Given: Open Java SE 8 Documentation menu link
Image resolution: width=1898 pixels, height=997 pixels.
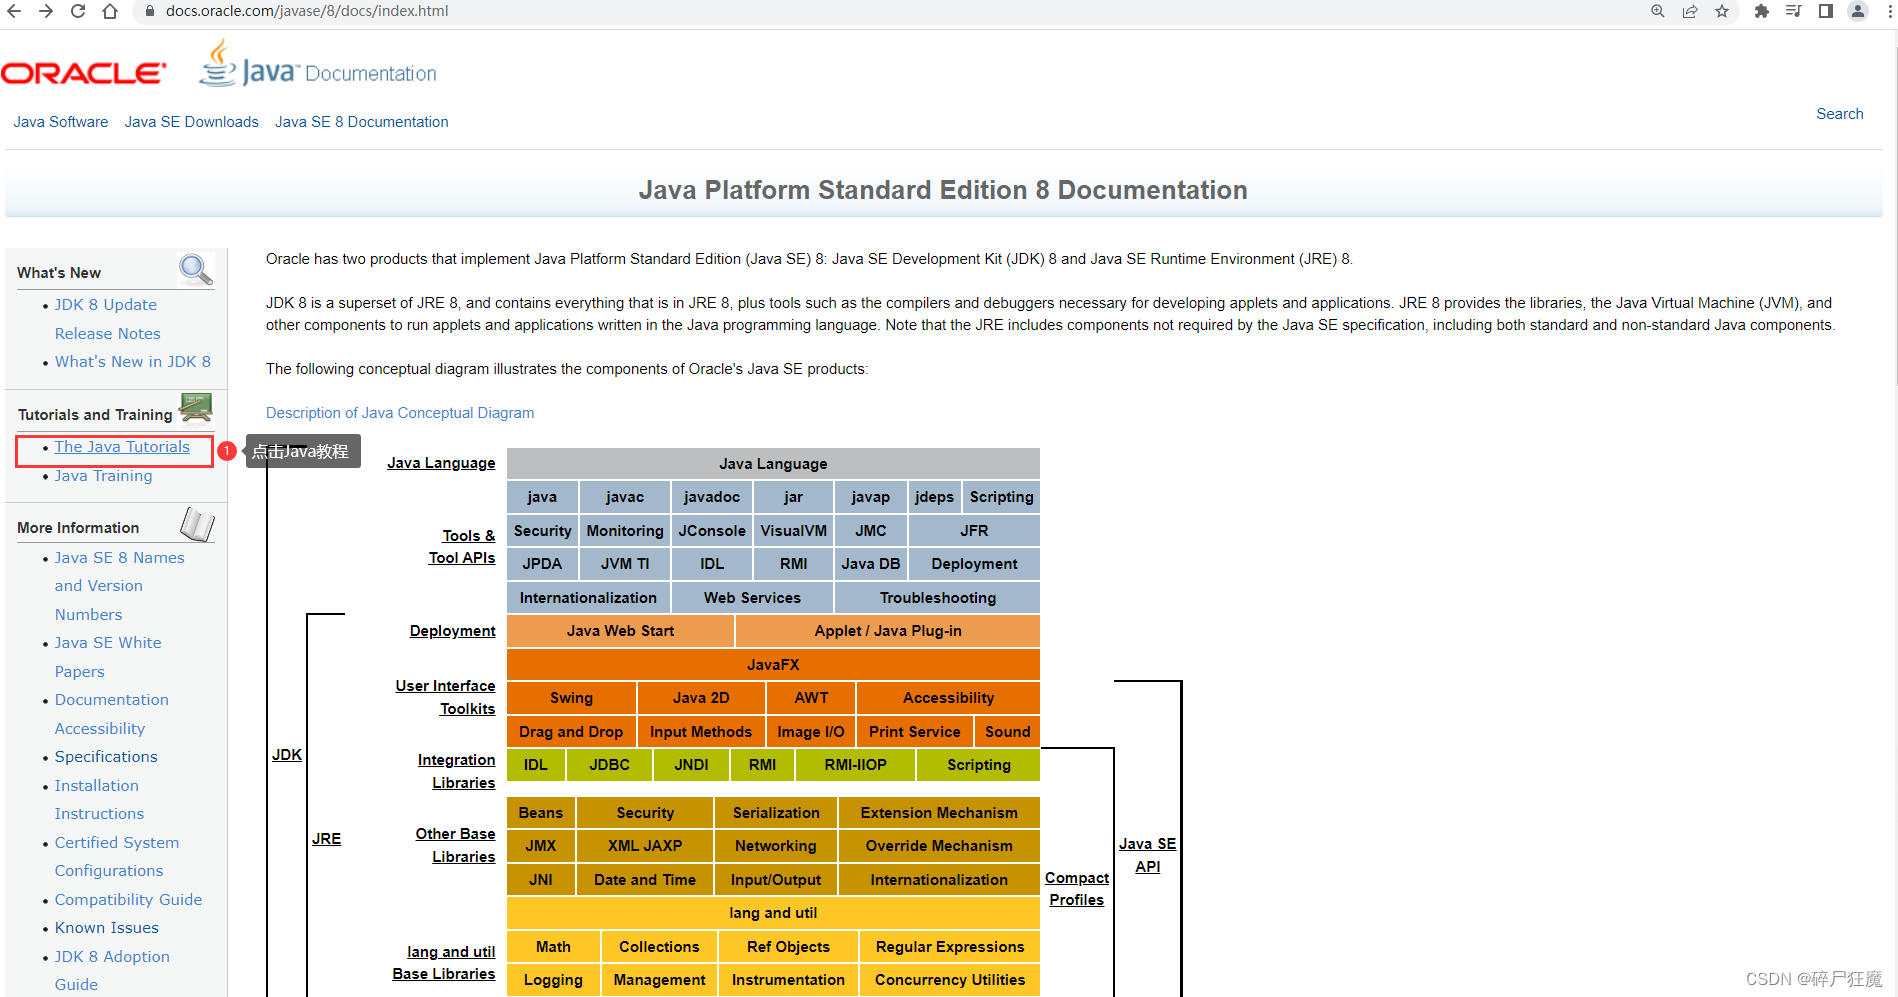Looking at the screenshot, I should [362, 122].
